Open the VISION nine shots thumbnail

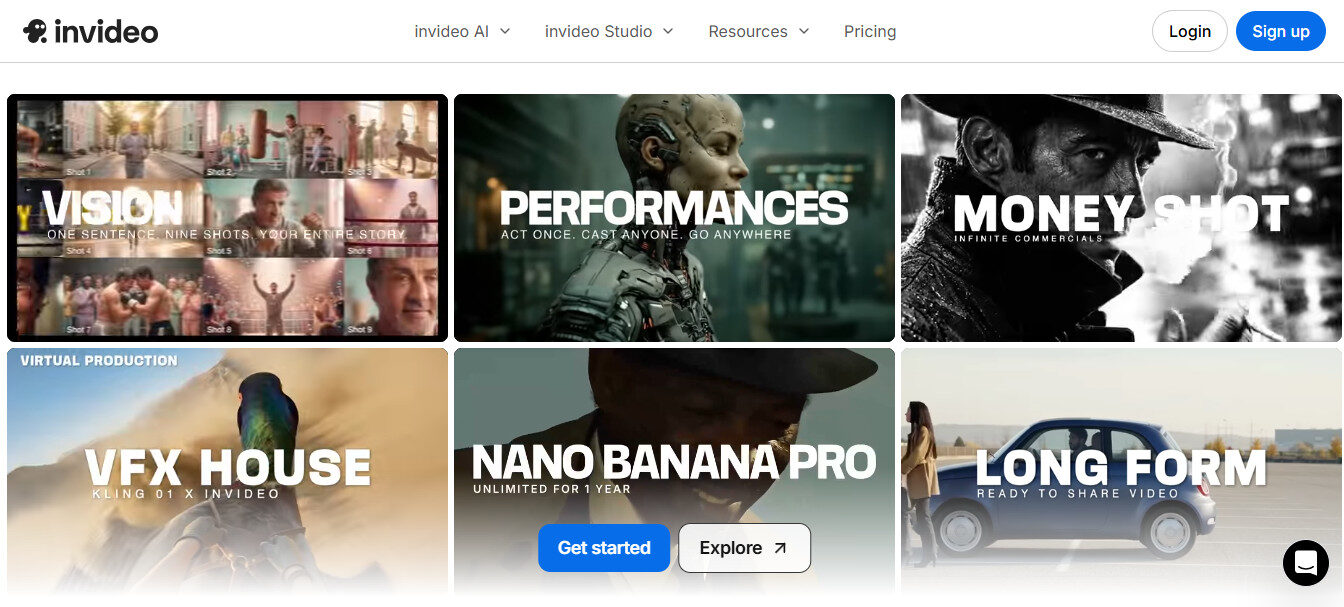click(x=227, y=218)
